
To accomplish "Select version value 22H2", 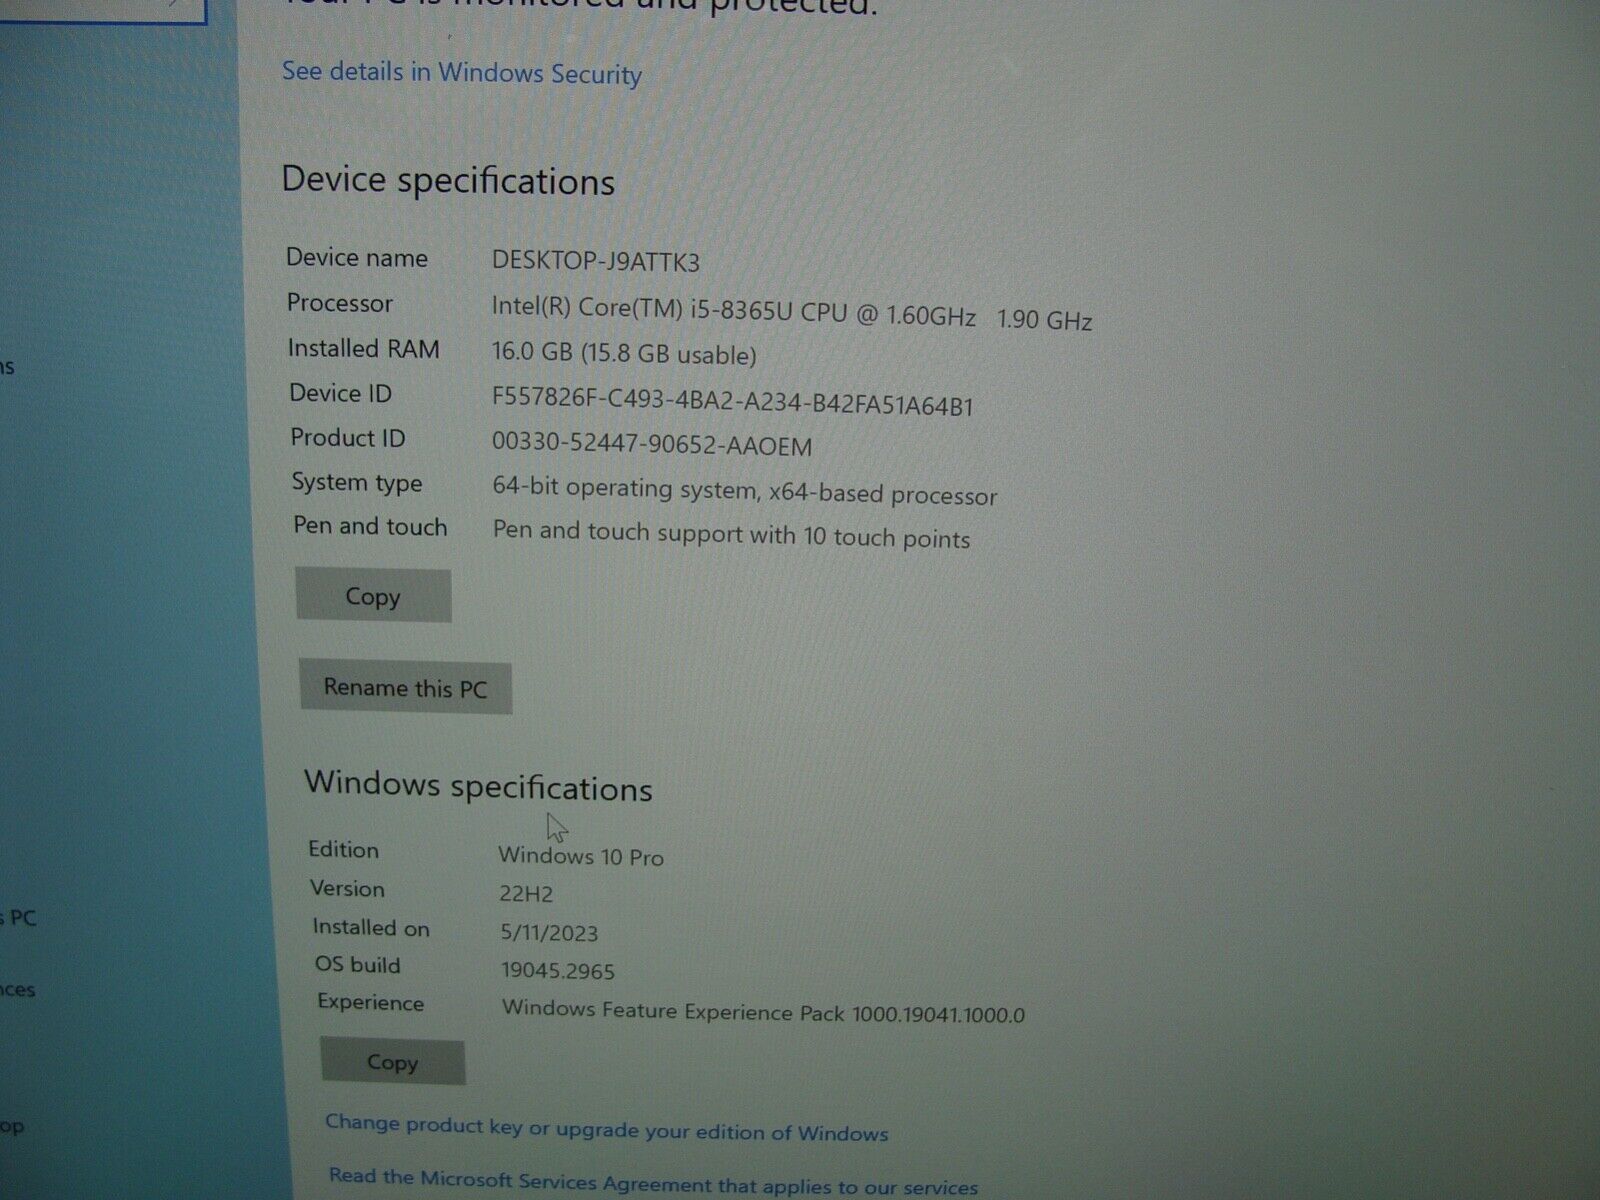I will [526, 894].
